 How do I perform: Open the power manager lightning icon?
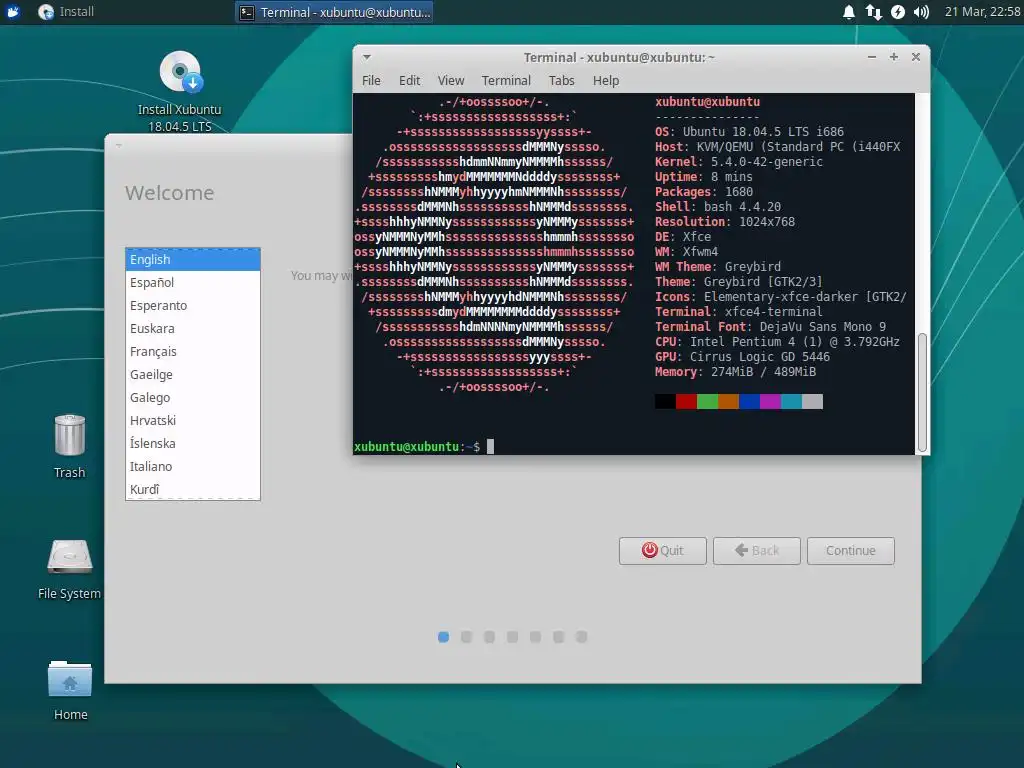tap(898, 12)
